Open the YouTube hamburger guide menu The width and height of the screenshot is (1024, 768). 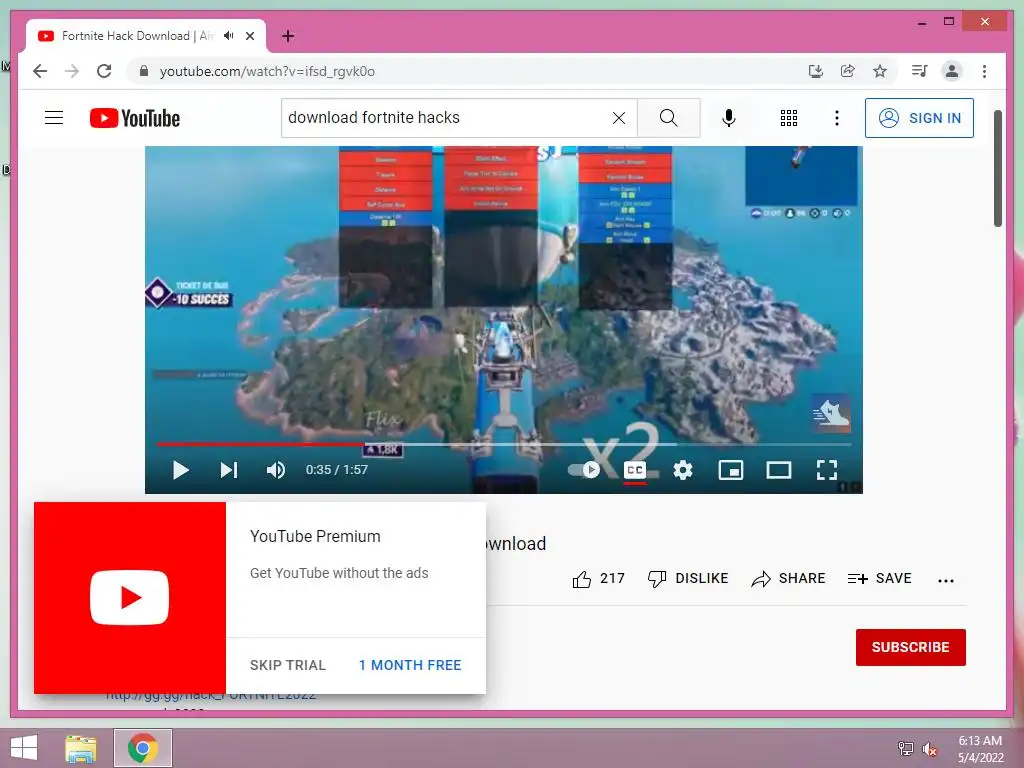(54, 118)
